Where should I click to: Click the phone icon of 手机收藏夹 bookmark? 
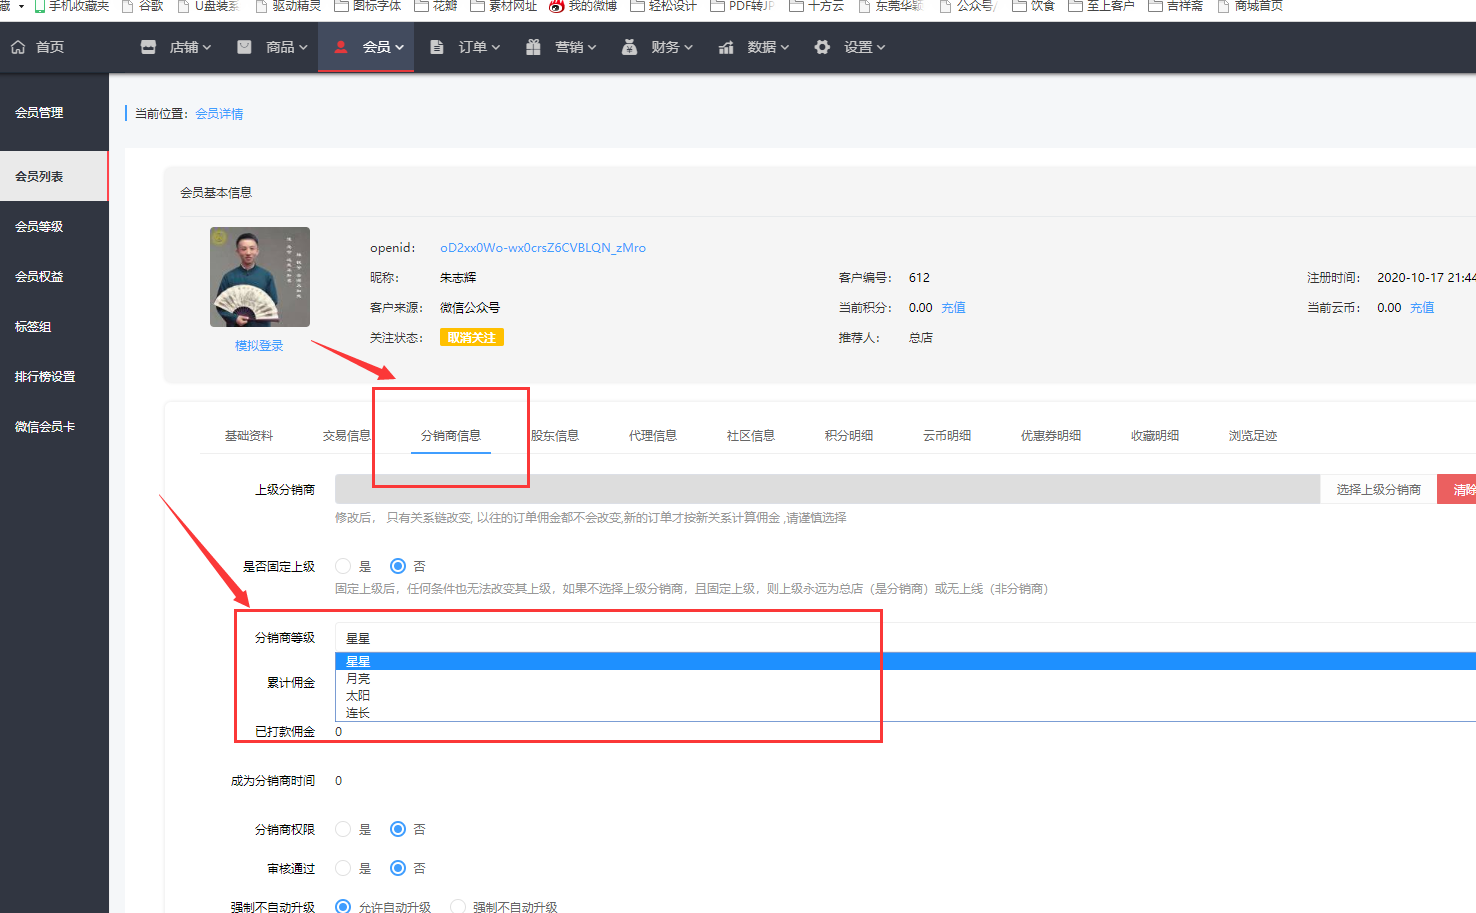40,6
